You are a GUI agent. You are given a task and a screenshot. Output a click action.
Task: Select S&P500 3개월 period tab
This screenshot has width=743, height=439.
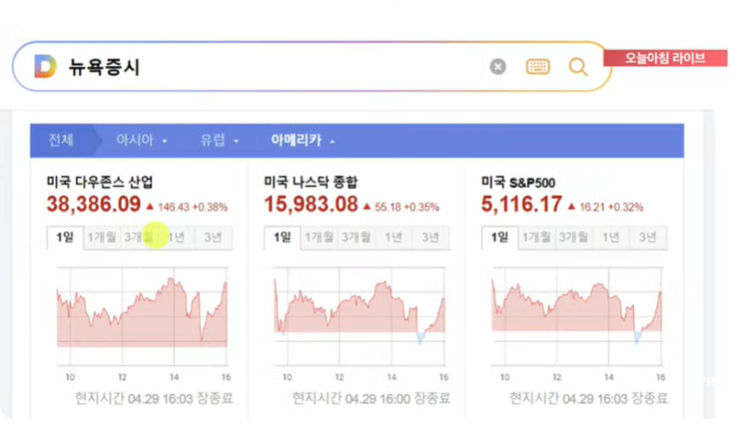coord(573,237)
